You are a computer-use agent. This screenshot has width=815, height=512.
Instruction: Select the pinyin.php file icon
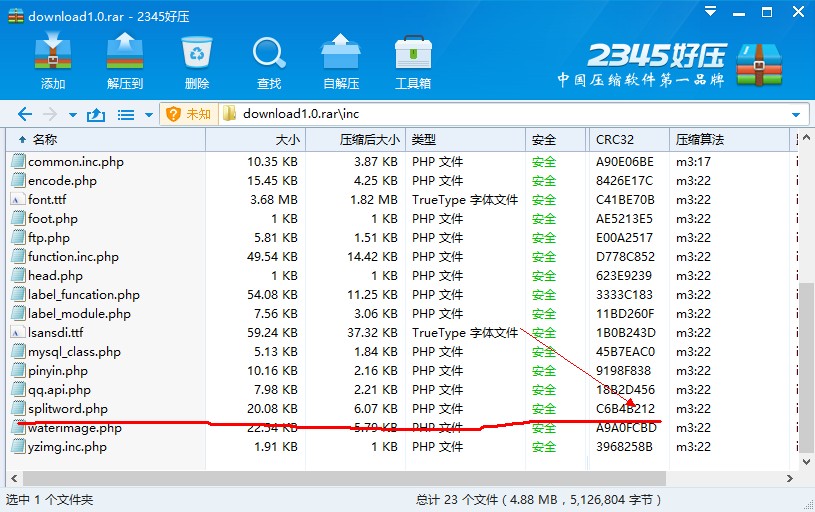(x=18, y=371)
